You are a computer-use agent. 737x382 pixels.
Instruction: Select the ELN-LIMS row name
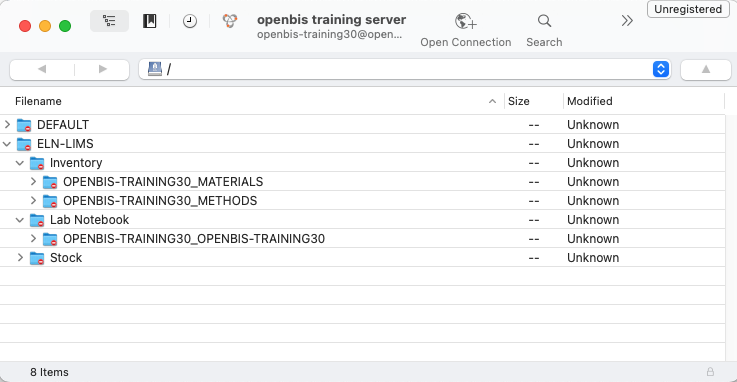[x=65, y=144]
